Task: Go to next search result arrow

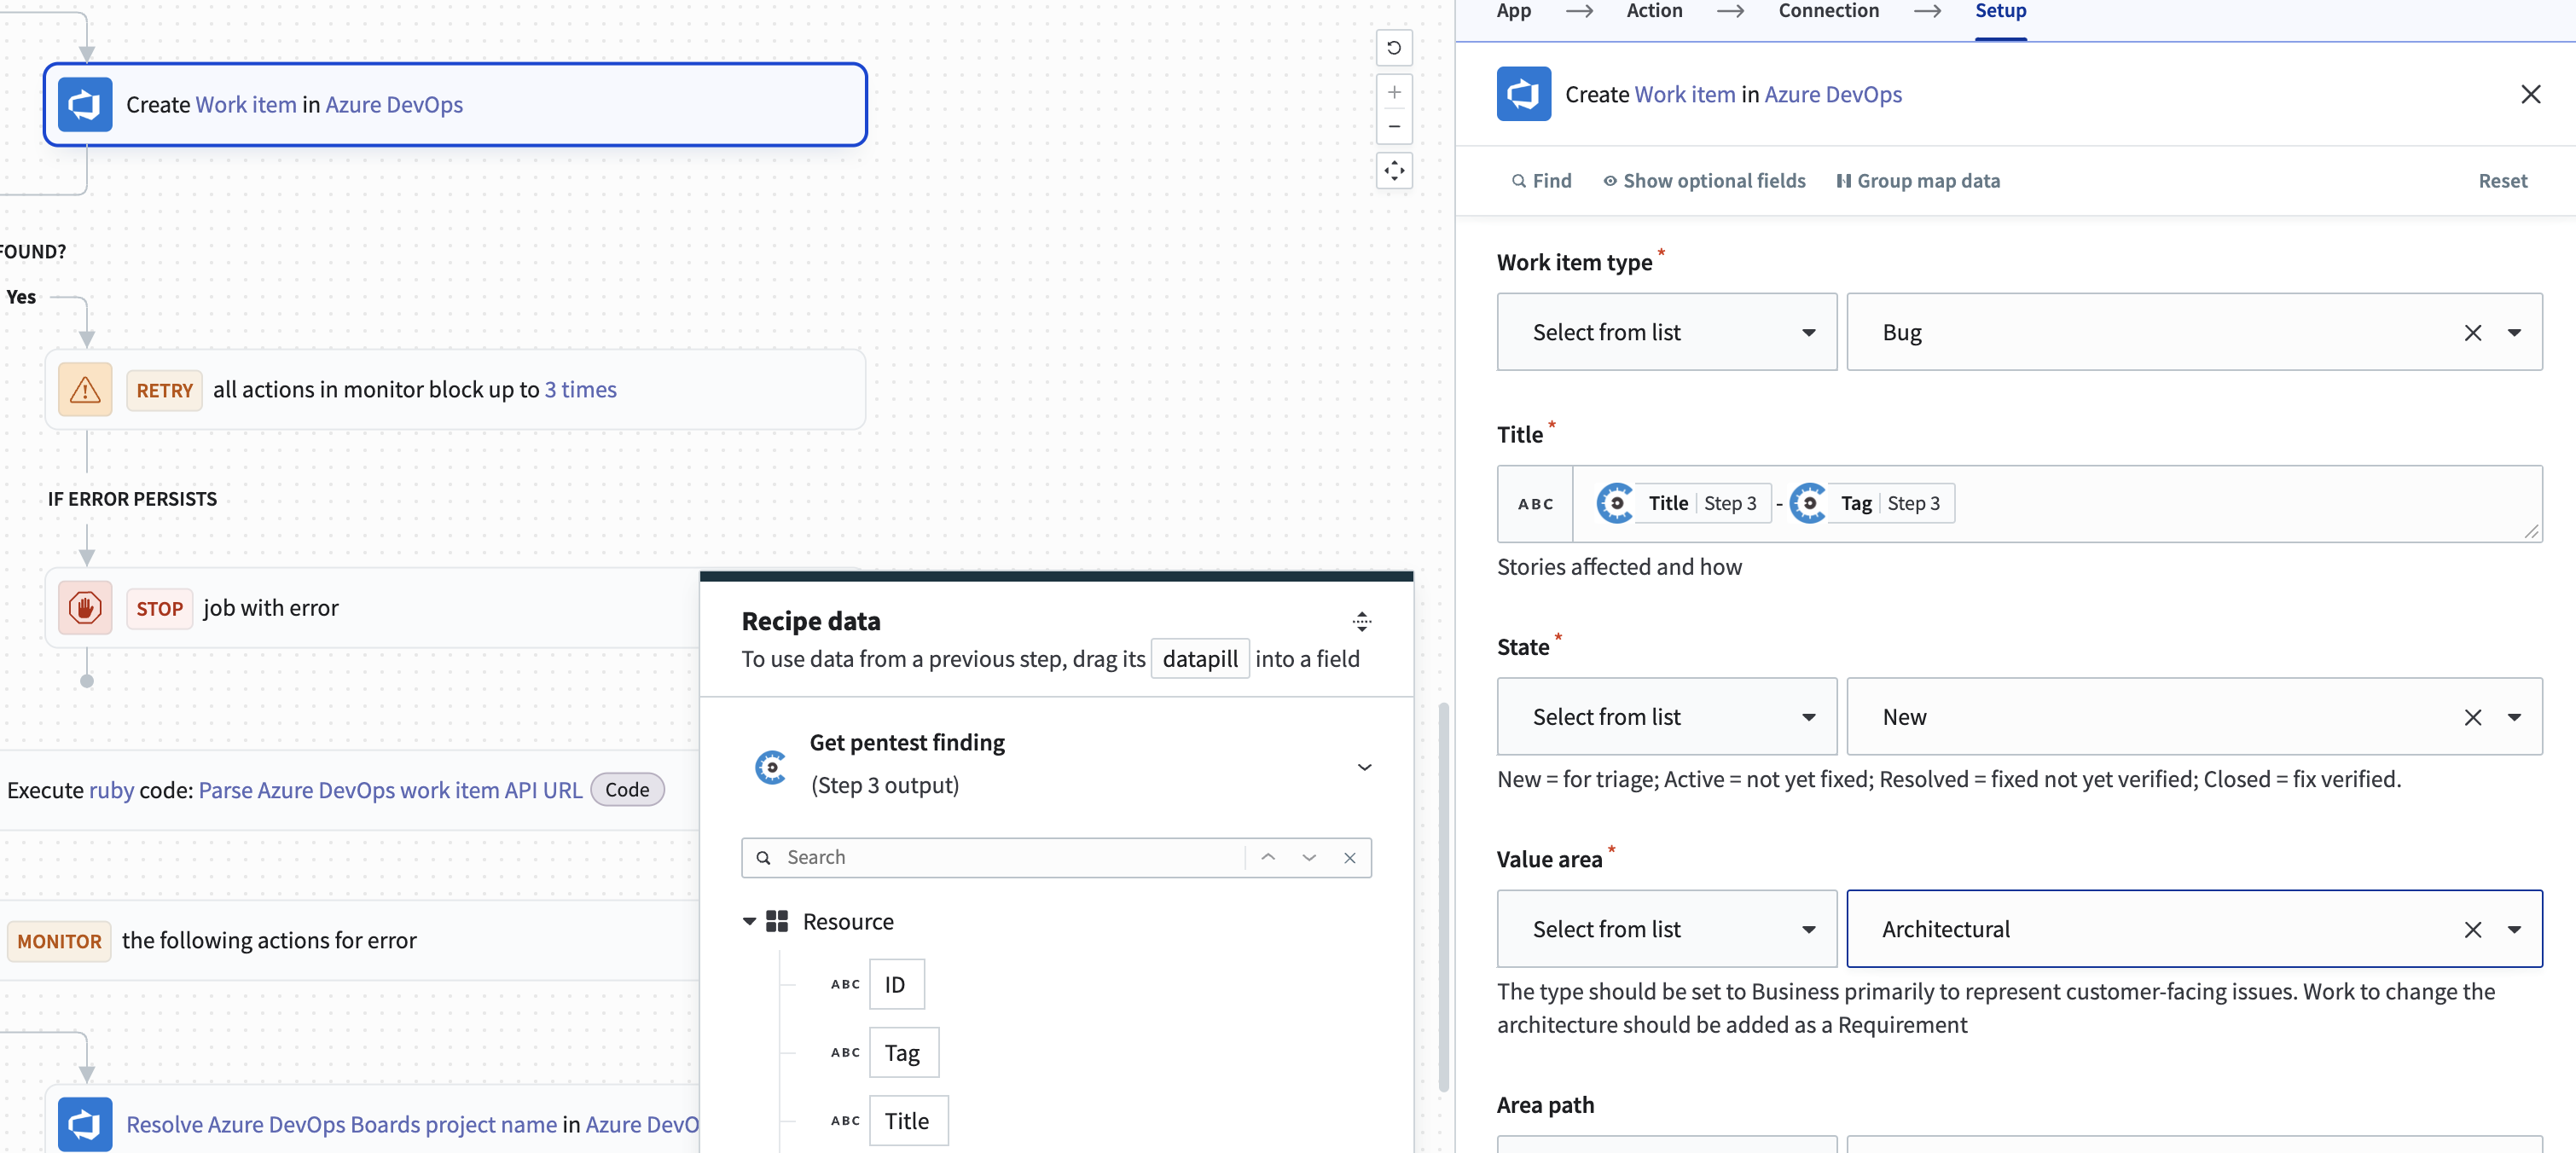Action: [x=1309, y=857]
